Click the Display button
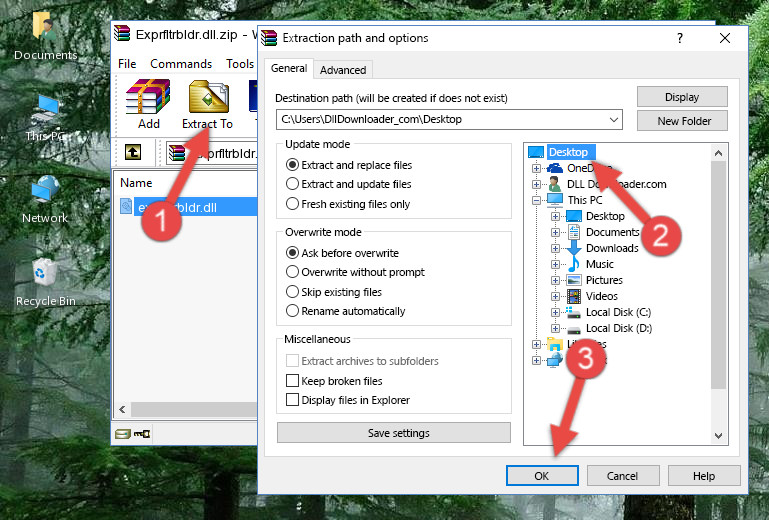This screenshot has height=520, width=769. tap(682, 97)
